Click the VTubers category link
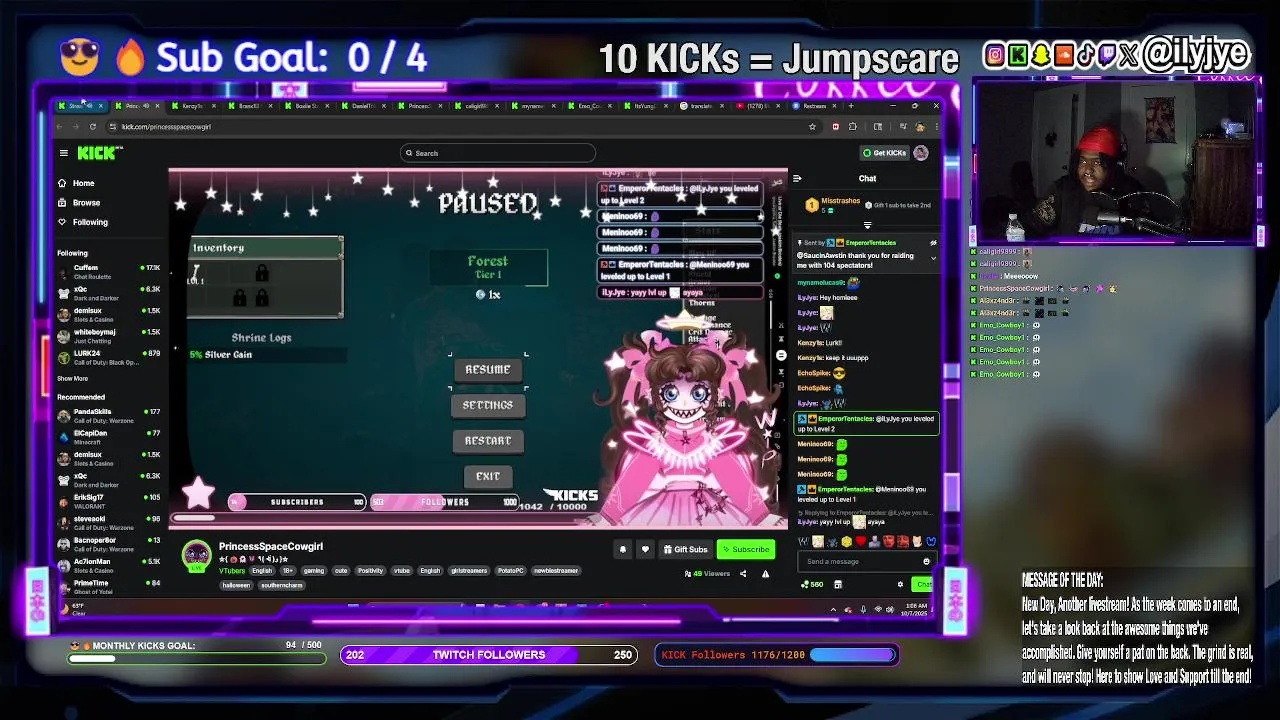Image resolution: width=1280 pixels, height=720 pixels. (x=232, y=570)
